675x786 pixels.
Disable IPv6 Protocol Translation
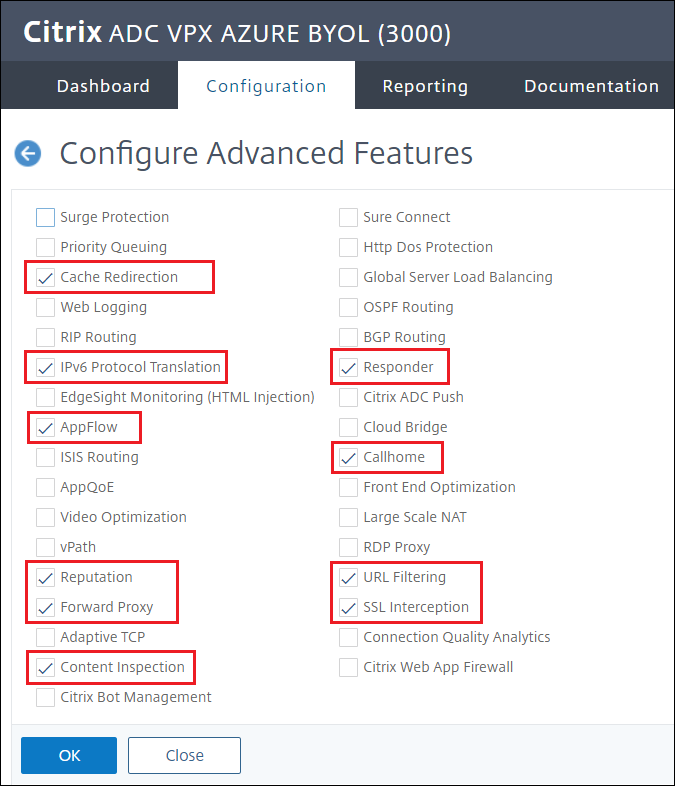click(x=45, y=367)
